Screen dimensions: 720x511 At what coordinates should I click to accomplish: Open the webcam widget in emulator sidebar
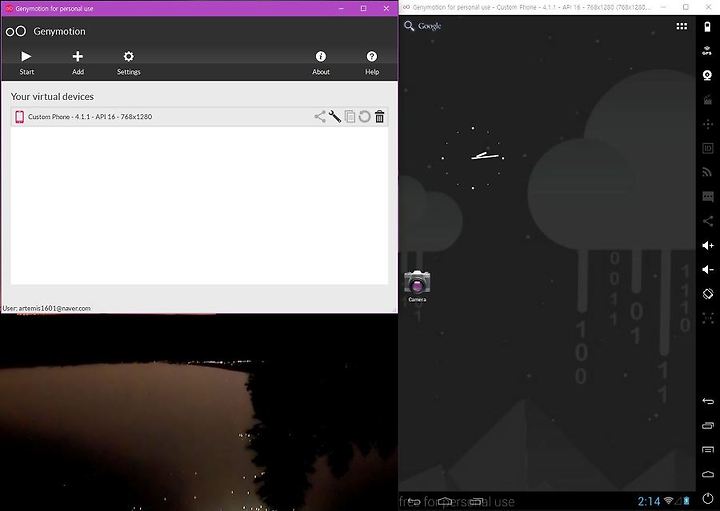point(708,75)
